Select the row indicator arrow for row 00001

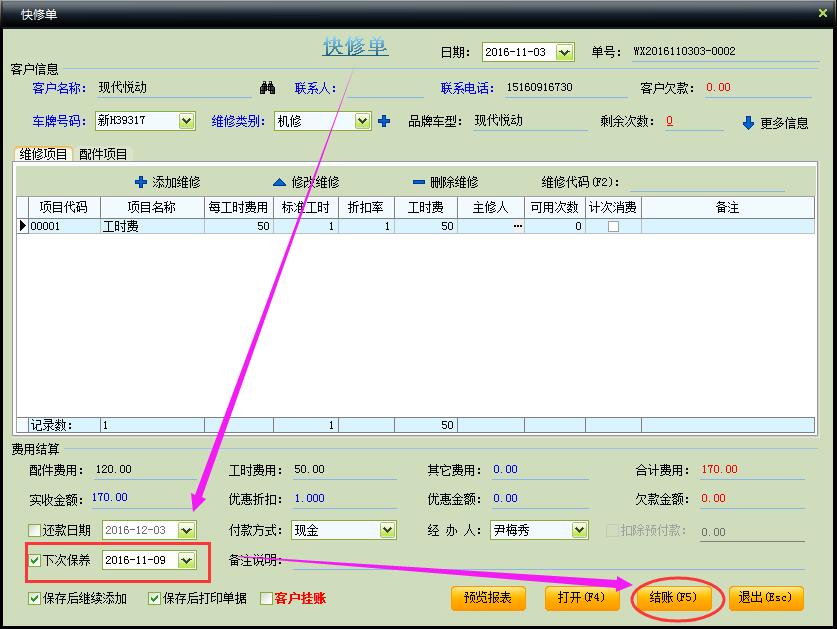[x=22, y=226]
